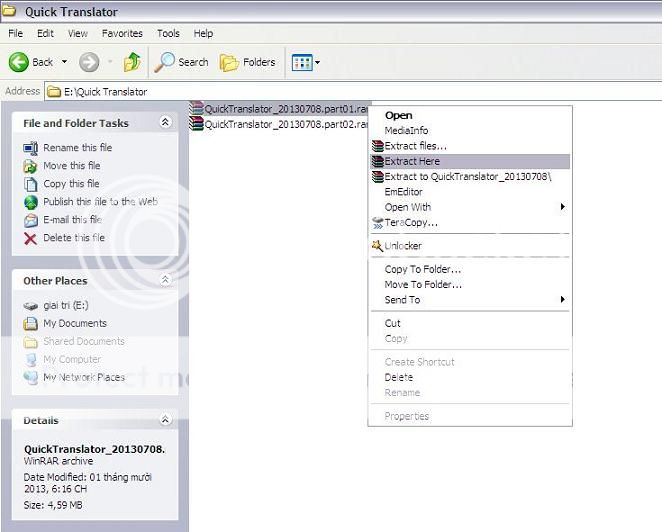Click the TeraCopy icon in context menu

coord(377,222)
